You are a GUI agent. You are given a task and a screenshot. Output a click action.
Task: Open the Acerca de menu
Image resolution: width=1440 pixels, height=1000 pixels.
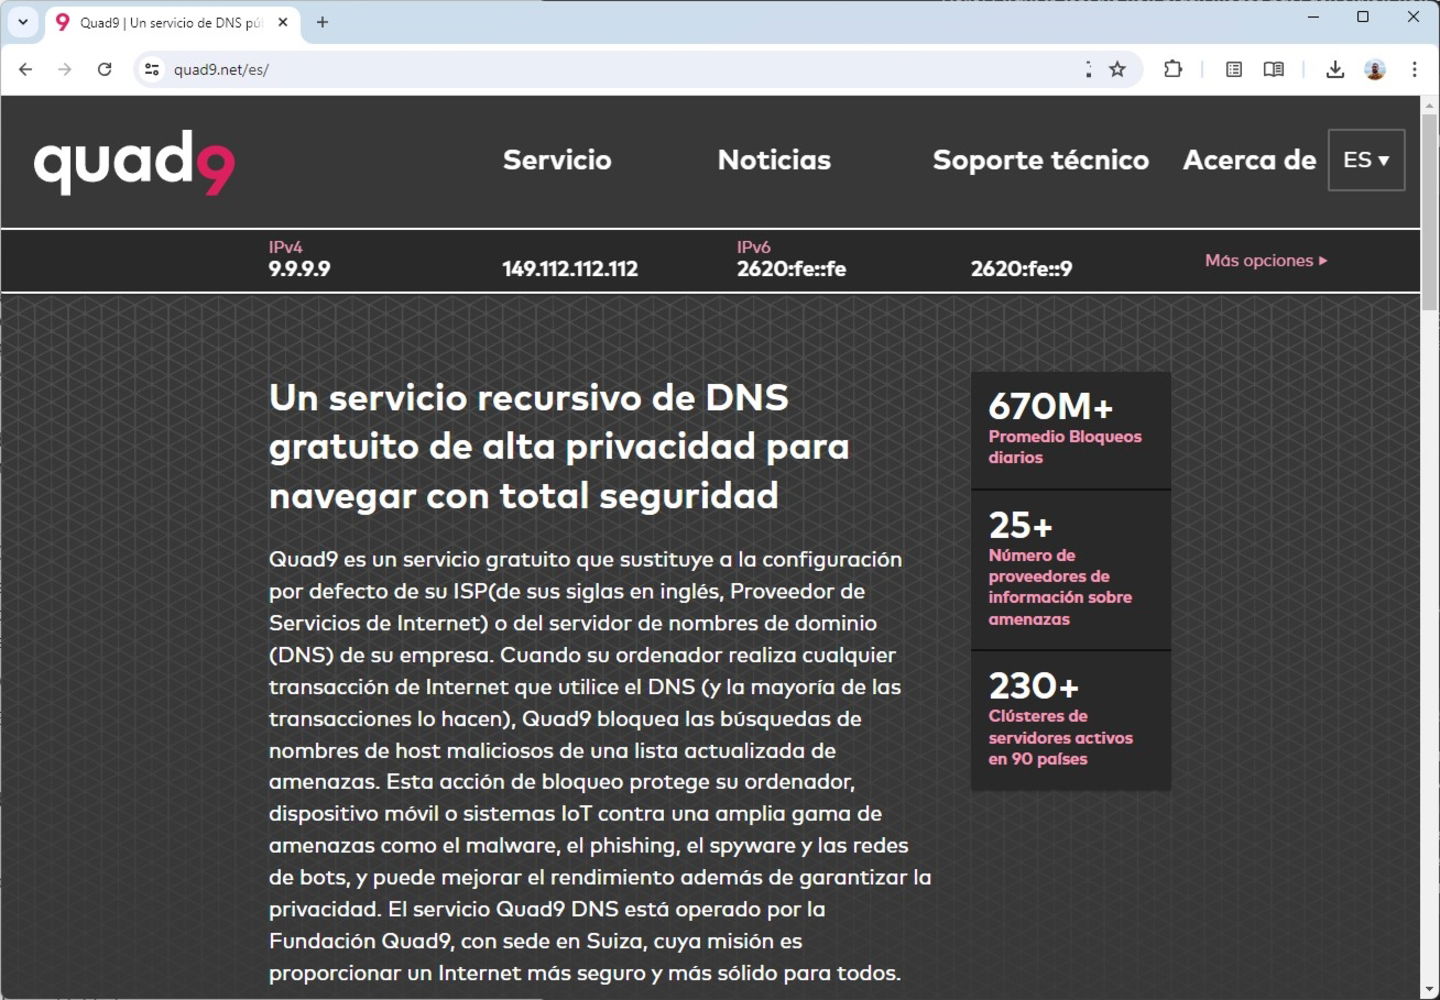[1249, 160]
